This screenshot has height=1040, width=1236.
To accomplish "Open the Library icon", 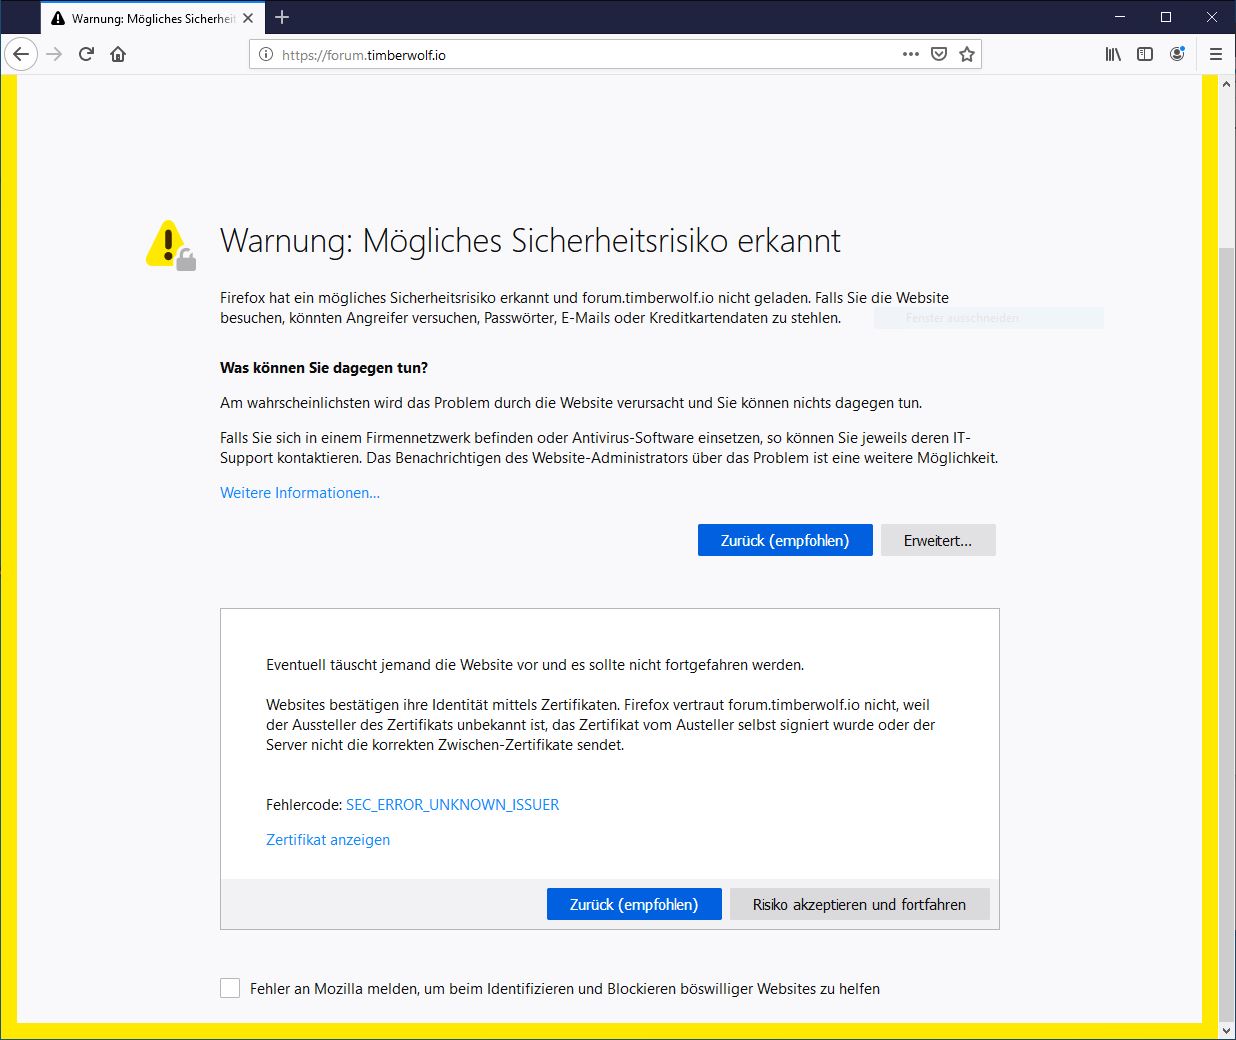I will pos(1113,54).
